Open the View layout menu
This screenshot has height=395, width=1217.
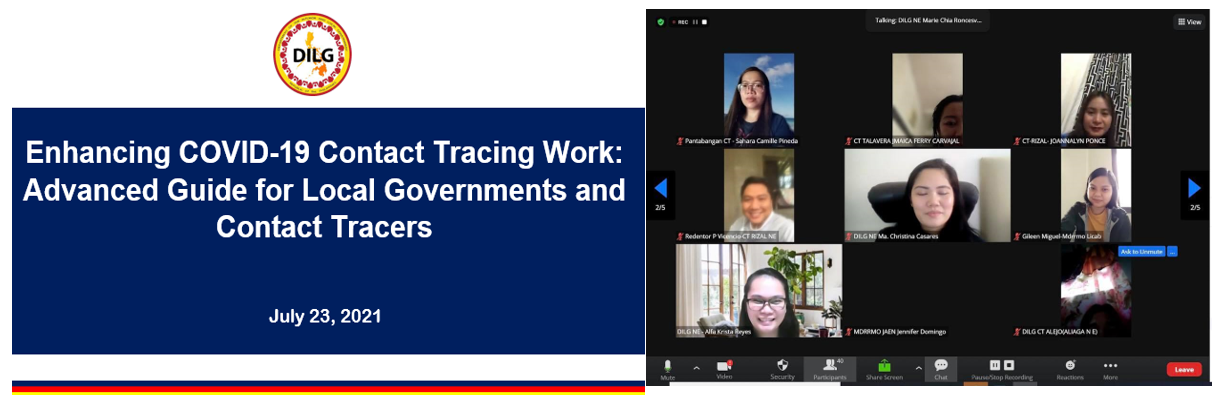pos(1189,21)
